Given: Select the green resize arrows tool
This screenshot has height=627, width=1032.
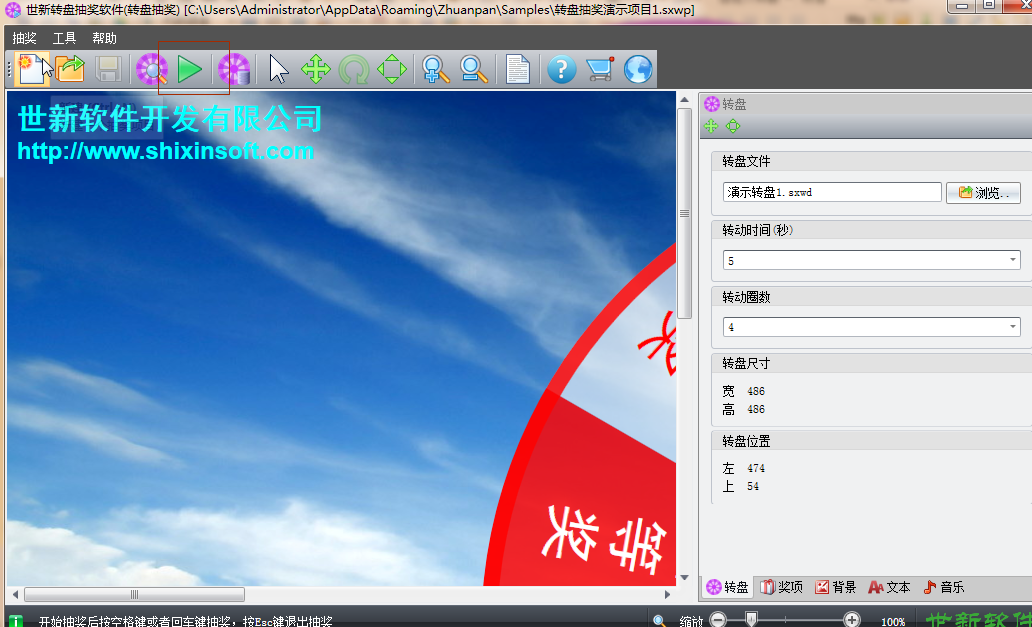Looking at the screenshot, I should (392, 69).
